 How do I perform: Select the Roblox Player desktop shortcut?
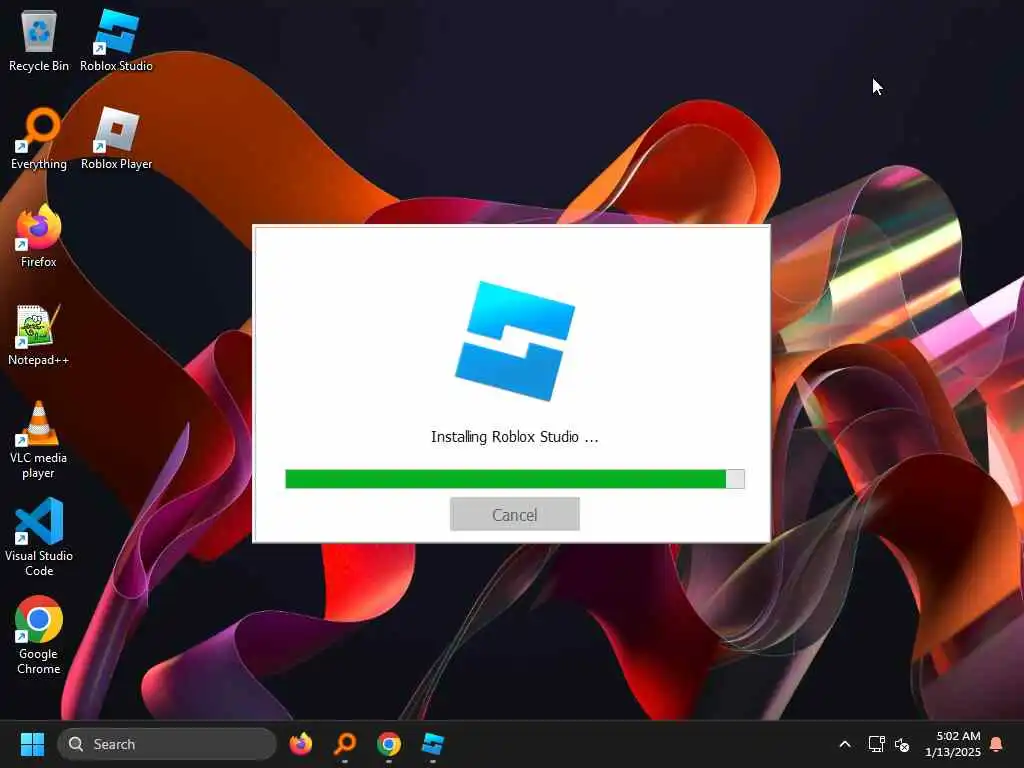tap(116, 138)
